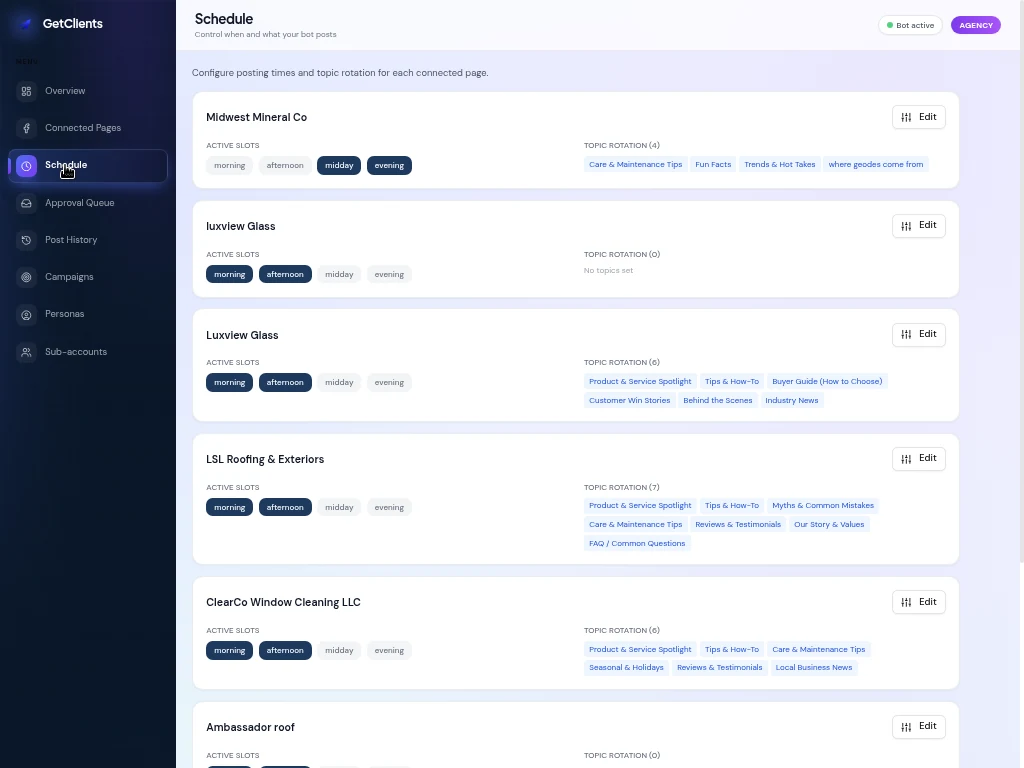1024x768 pixels.
Task: Open the Personas section
Action: pos(88,314)
